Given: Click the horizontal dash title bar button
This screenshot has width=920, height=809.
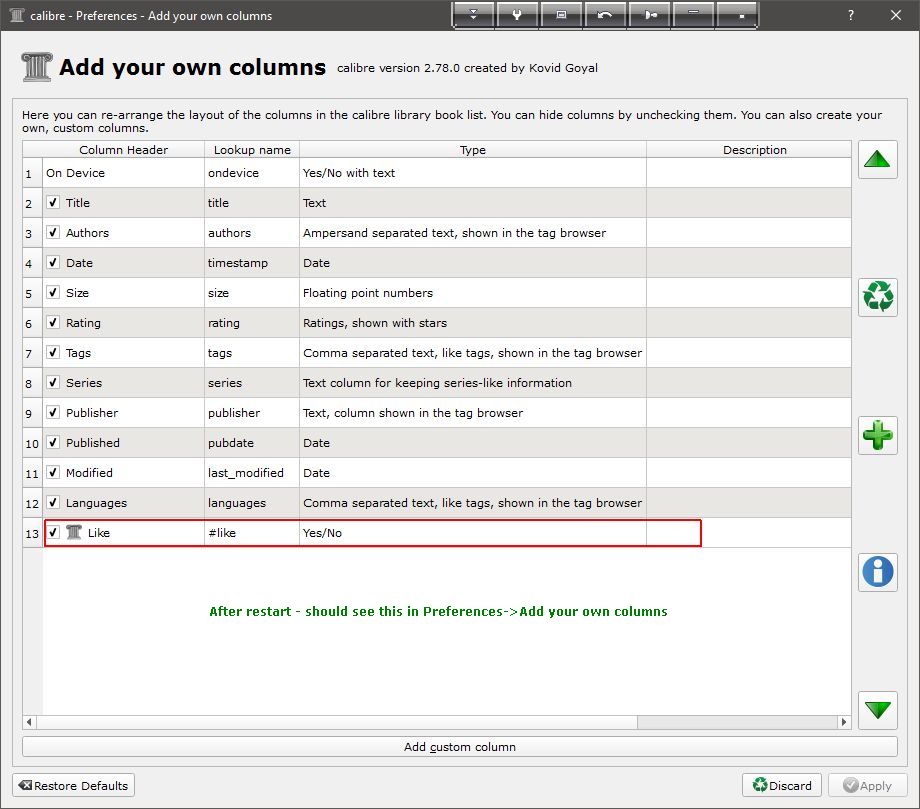Looking at the screenshot, I should (x=694, y=15).
